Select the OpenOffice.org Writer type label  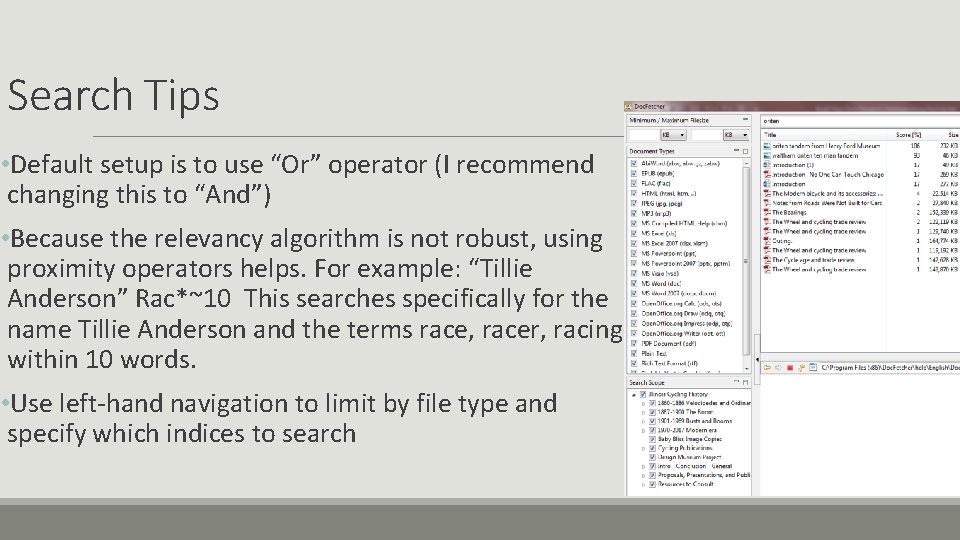(x=683, y=334)
